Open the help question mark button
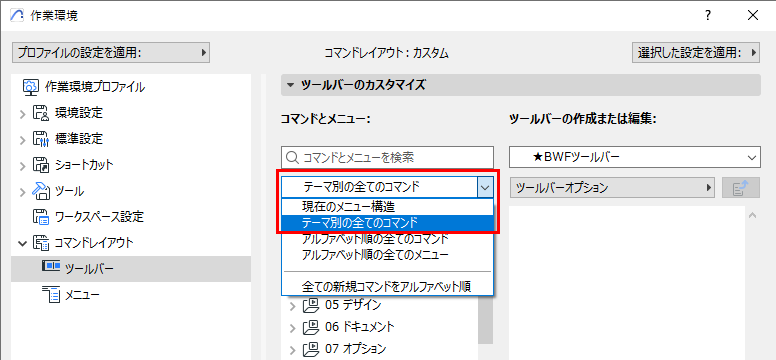The image size is (776, 360). click(709, 15)
